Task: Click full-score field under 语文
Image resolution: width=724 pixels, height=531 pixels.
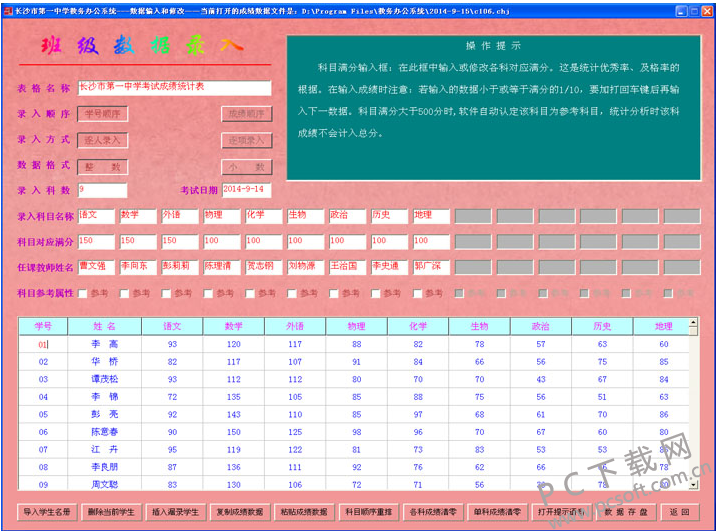Action: click(96, 241)
